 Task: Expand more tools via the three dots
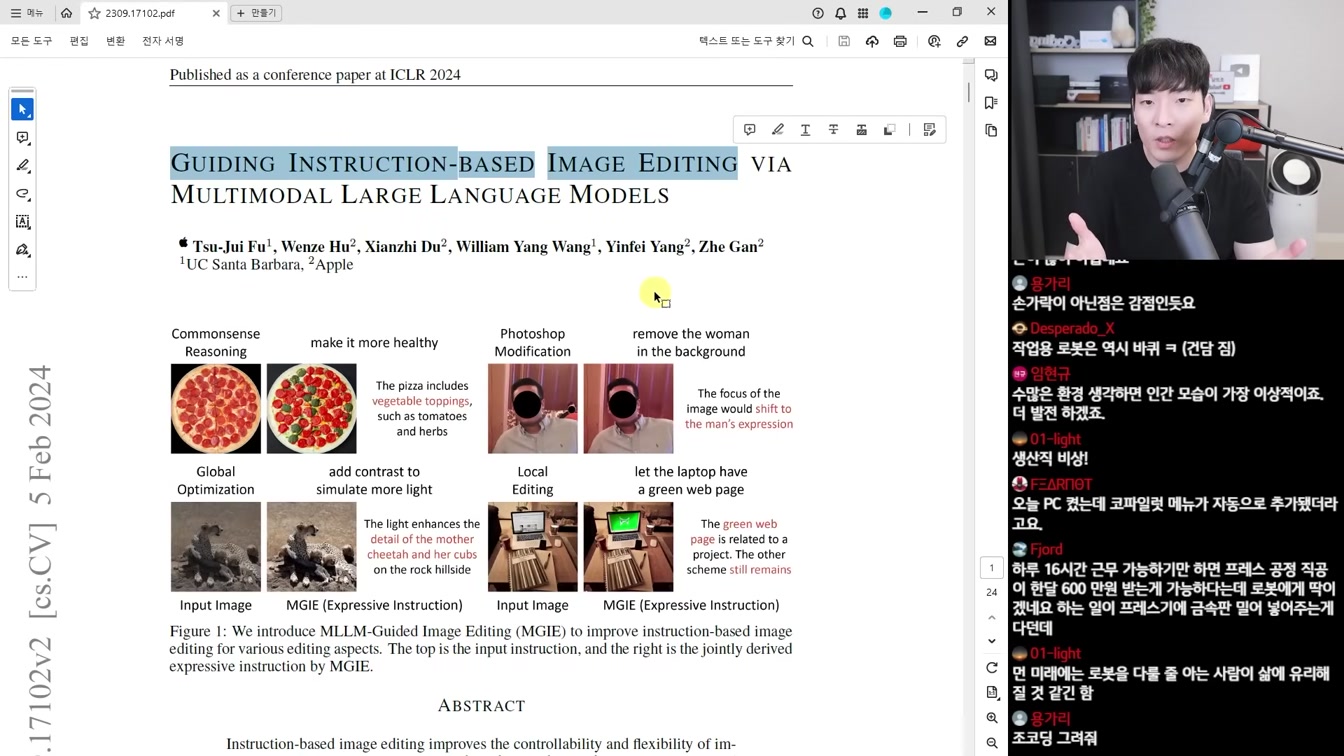[22, 277]
